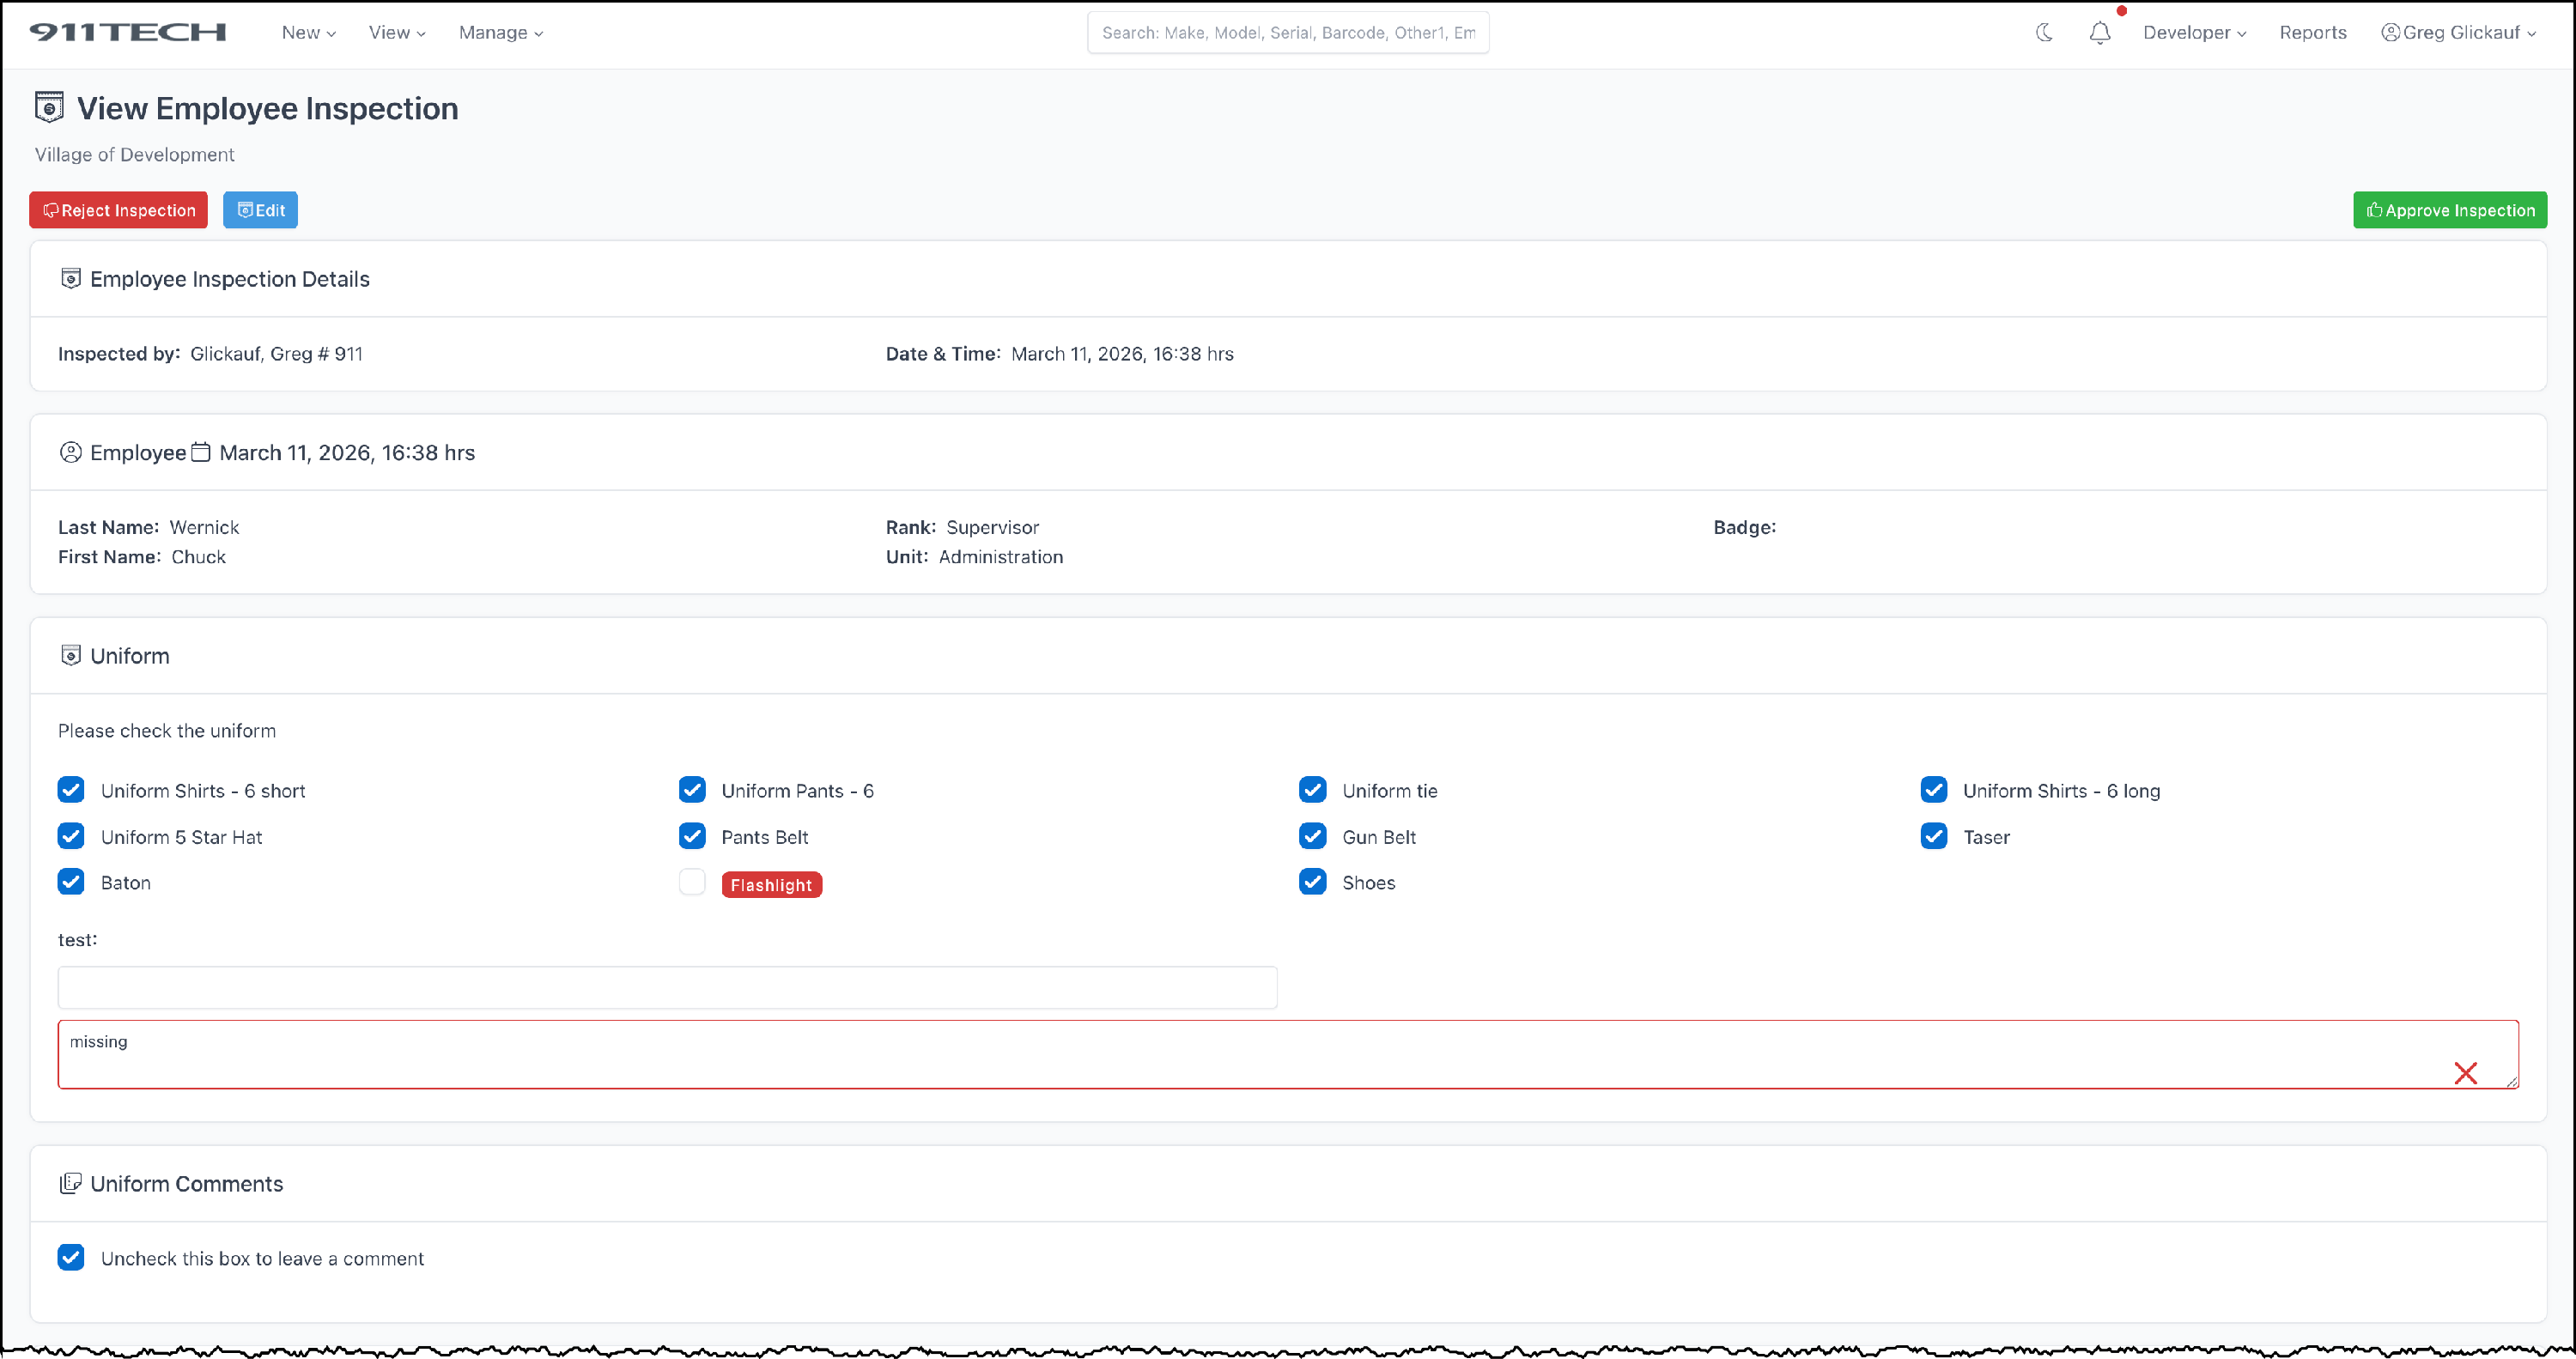2576x1359 pixels.
Task: Click the red X in missing comment box
Action: point(2465,1073)
